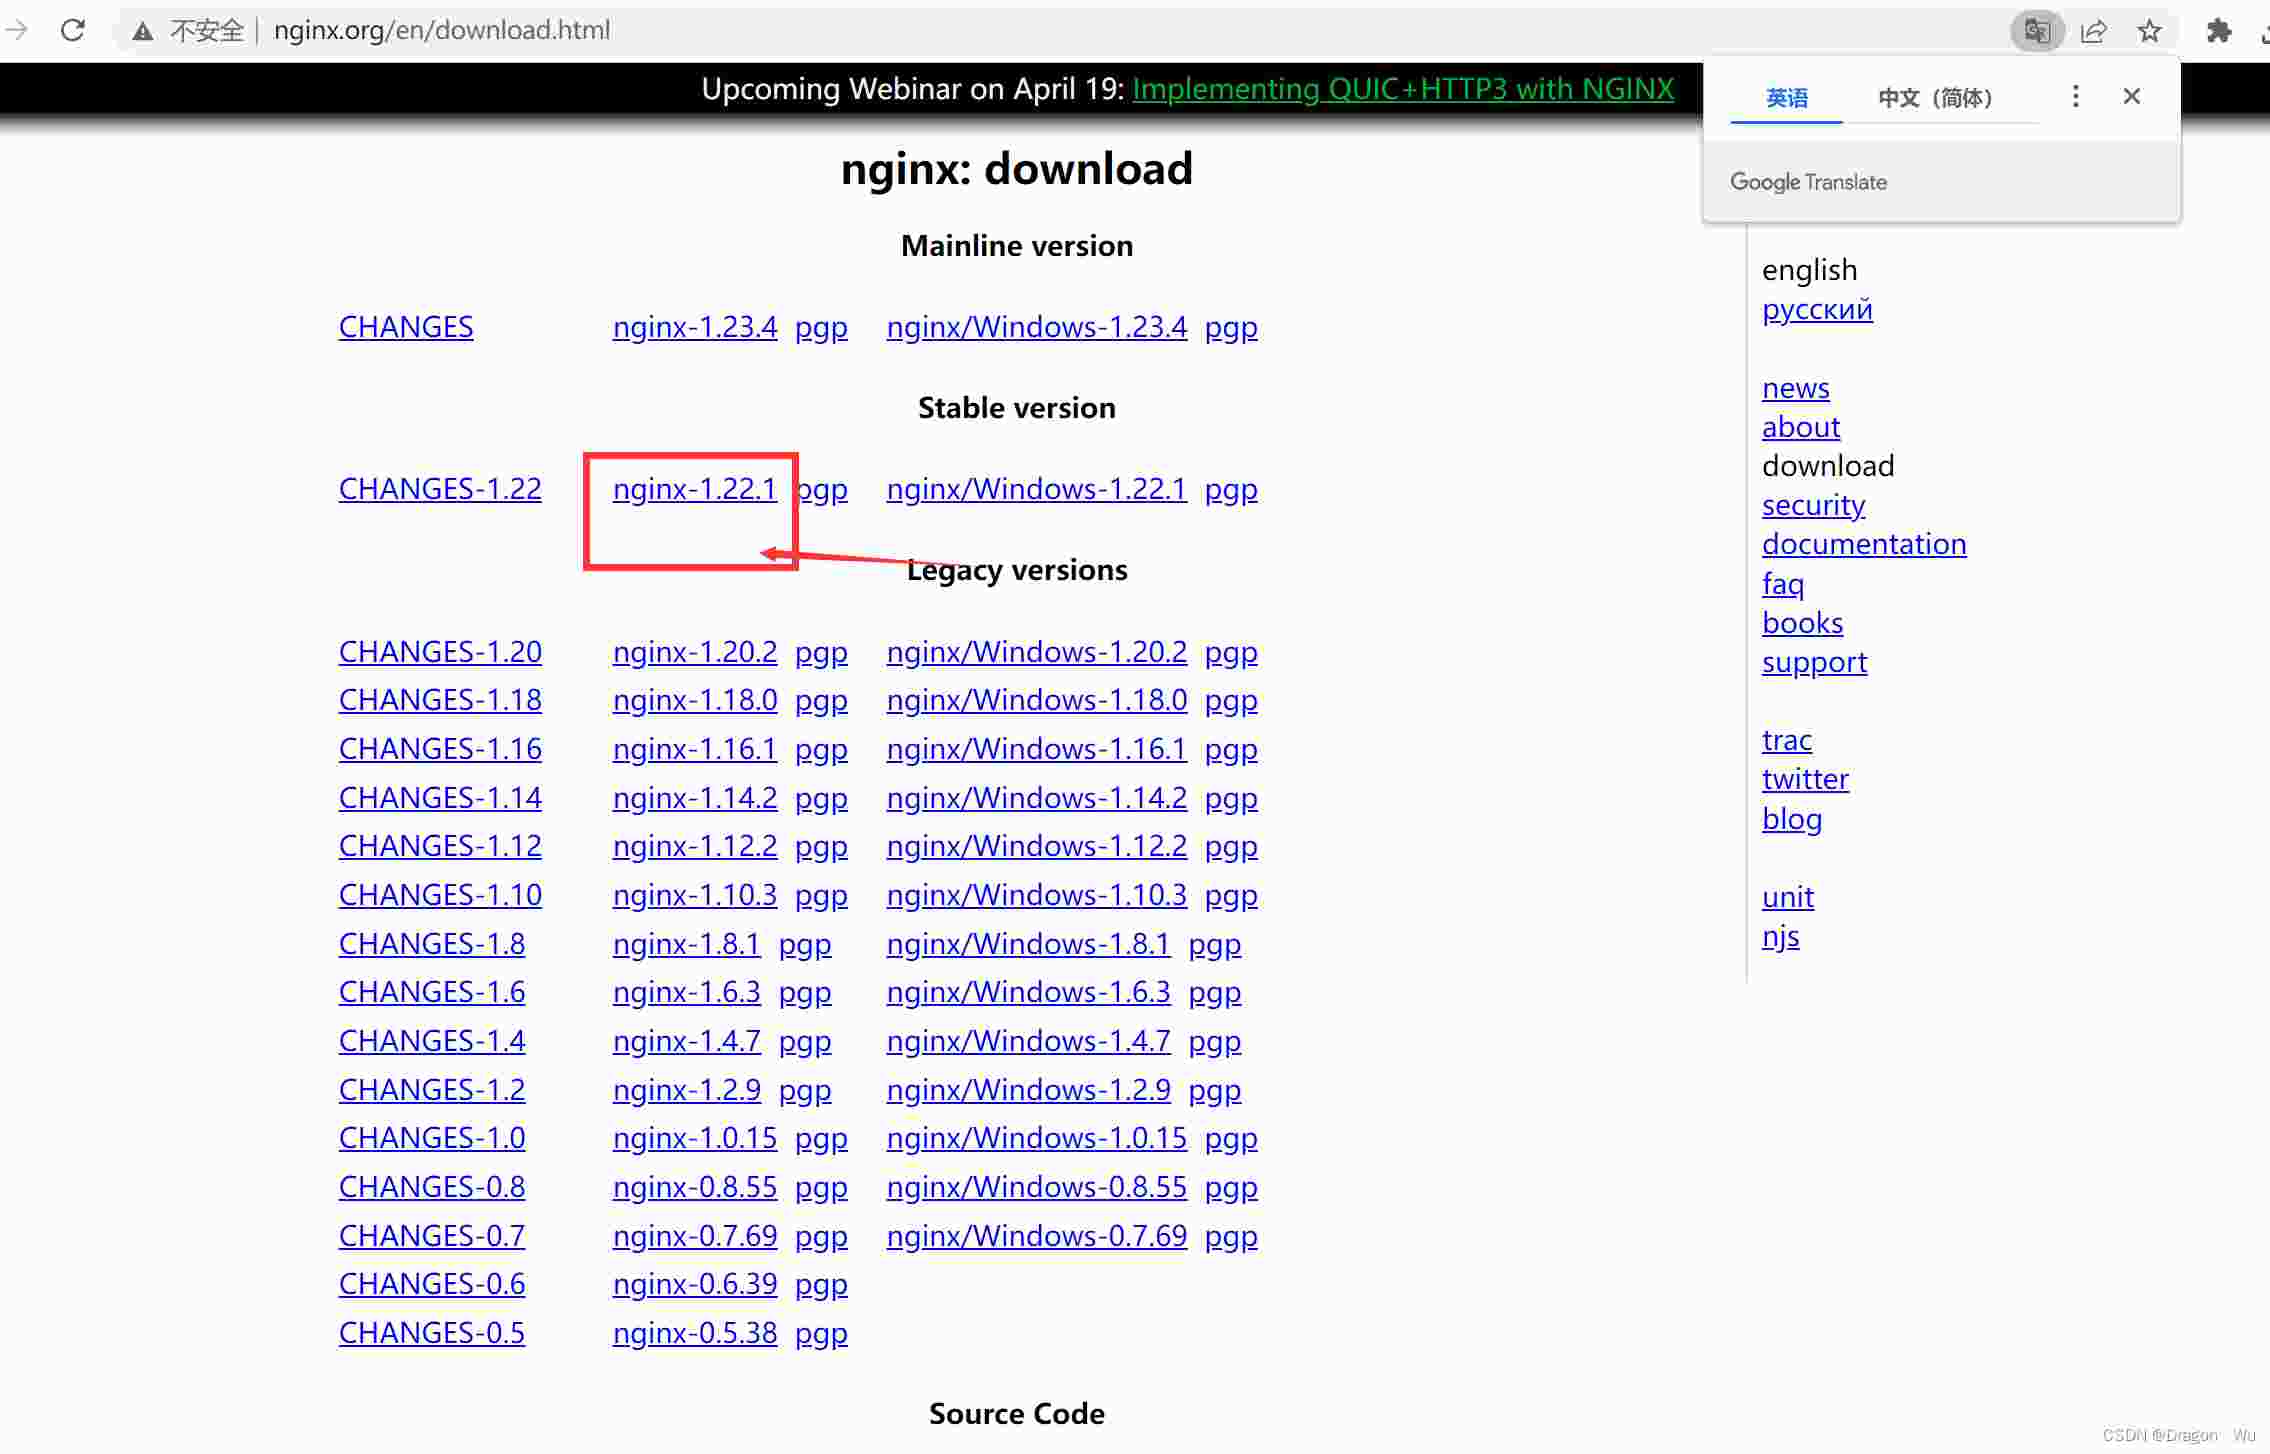Open the extensions puzzle icon
Viewport: 2270px width, 1454px height.
(x=2218, y=31)
